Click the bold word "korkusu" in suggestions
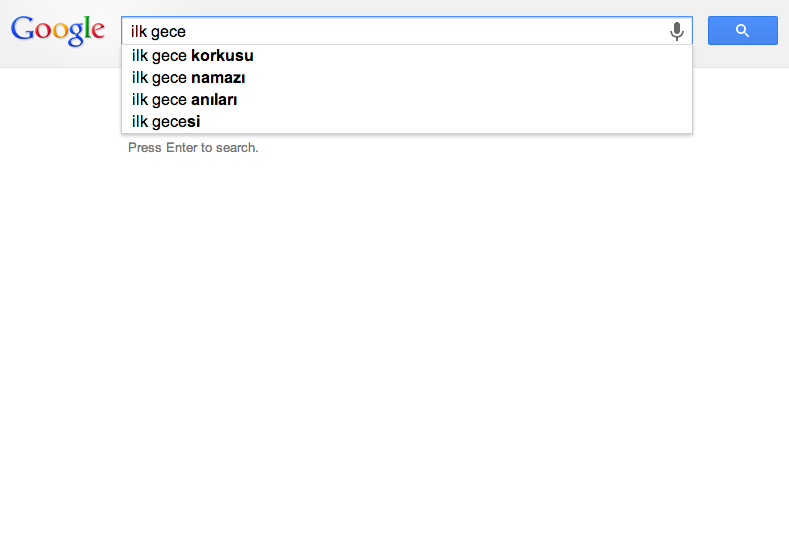789x544 pixels. pyautogui.click(x=222, y=56)
